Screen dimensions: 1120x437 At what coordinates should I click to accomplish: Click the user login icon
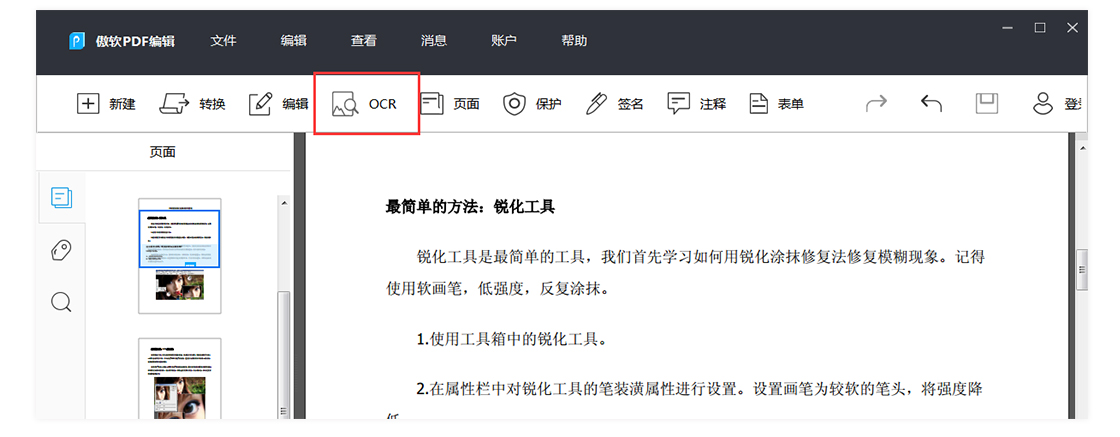point(1043,104)
